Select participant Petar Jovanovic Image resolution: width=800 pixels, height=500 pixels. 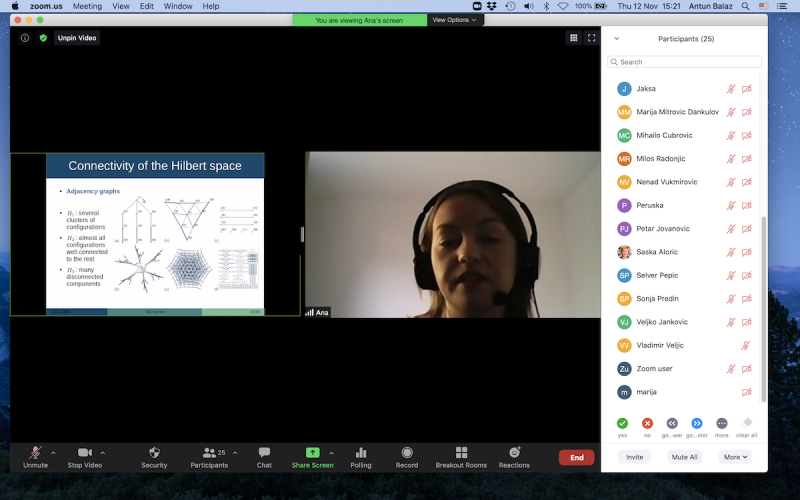pyautogui.click(x=684, y=229)
